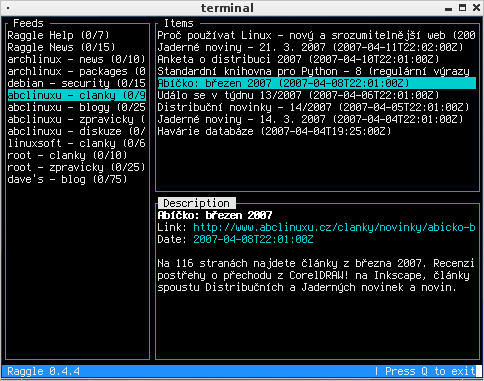Viewport: 484px width, 381px height.
Task: Open the archlinux - packages feed
Action: 76,71
